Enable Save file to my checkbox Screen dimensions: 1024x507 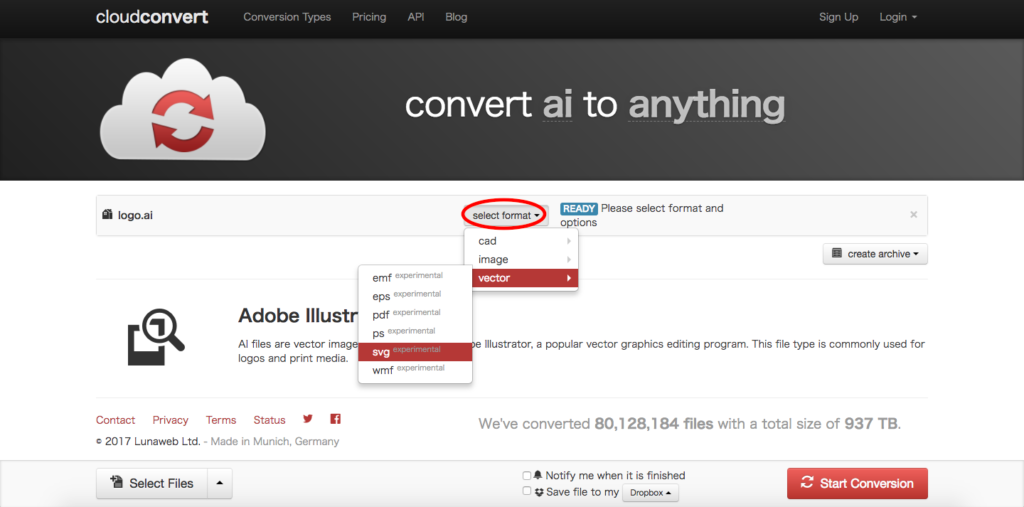pos(526,491)
